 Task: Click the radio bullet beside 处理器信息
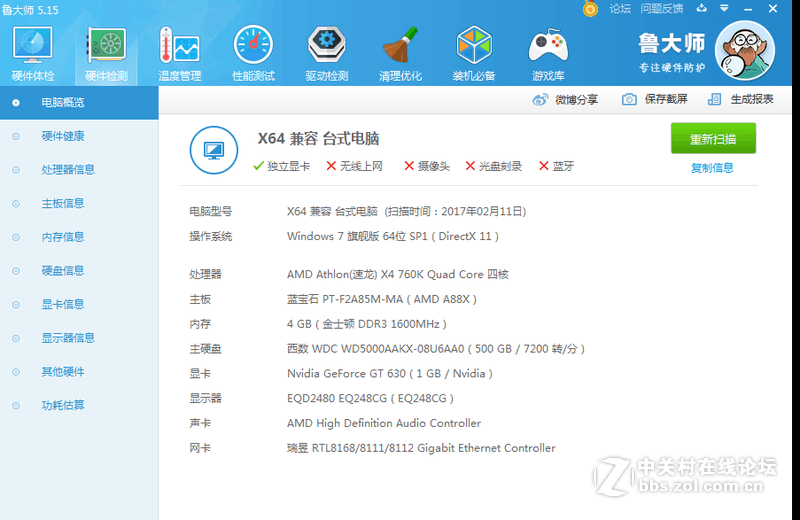tap(16, 170)
